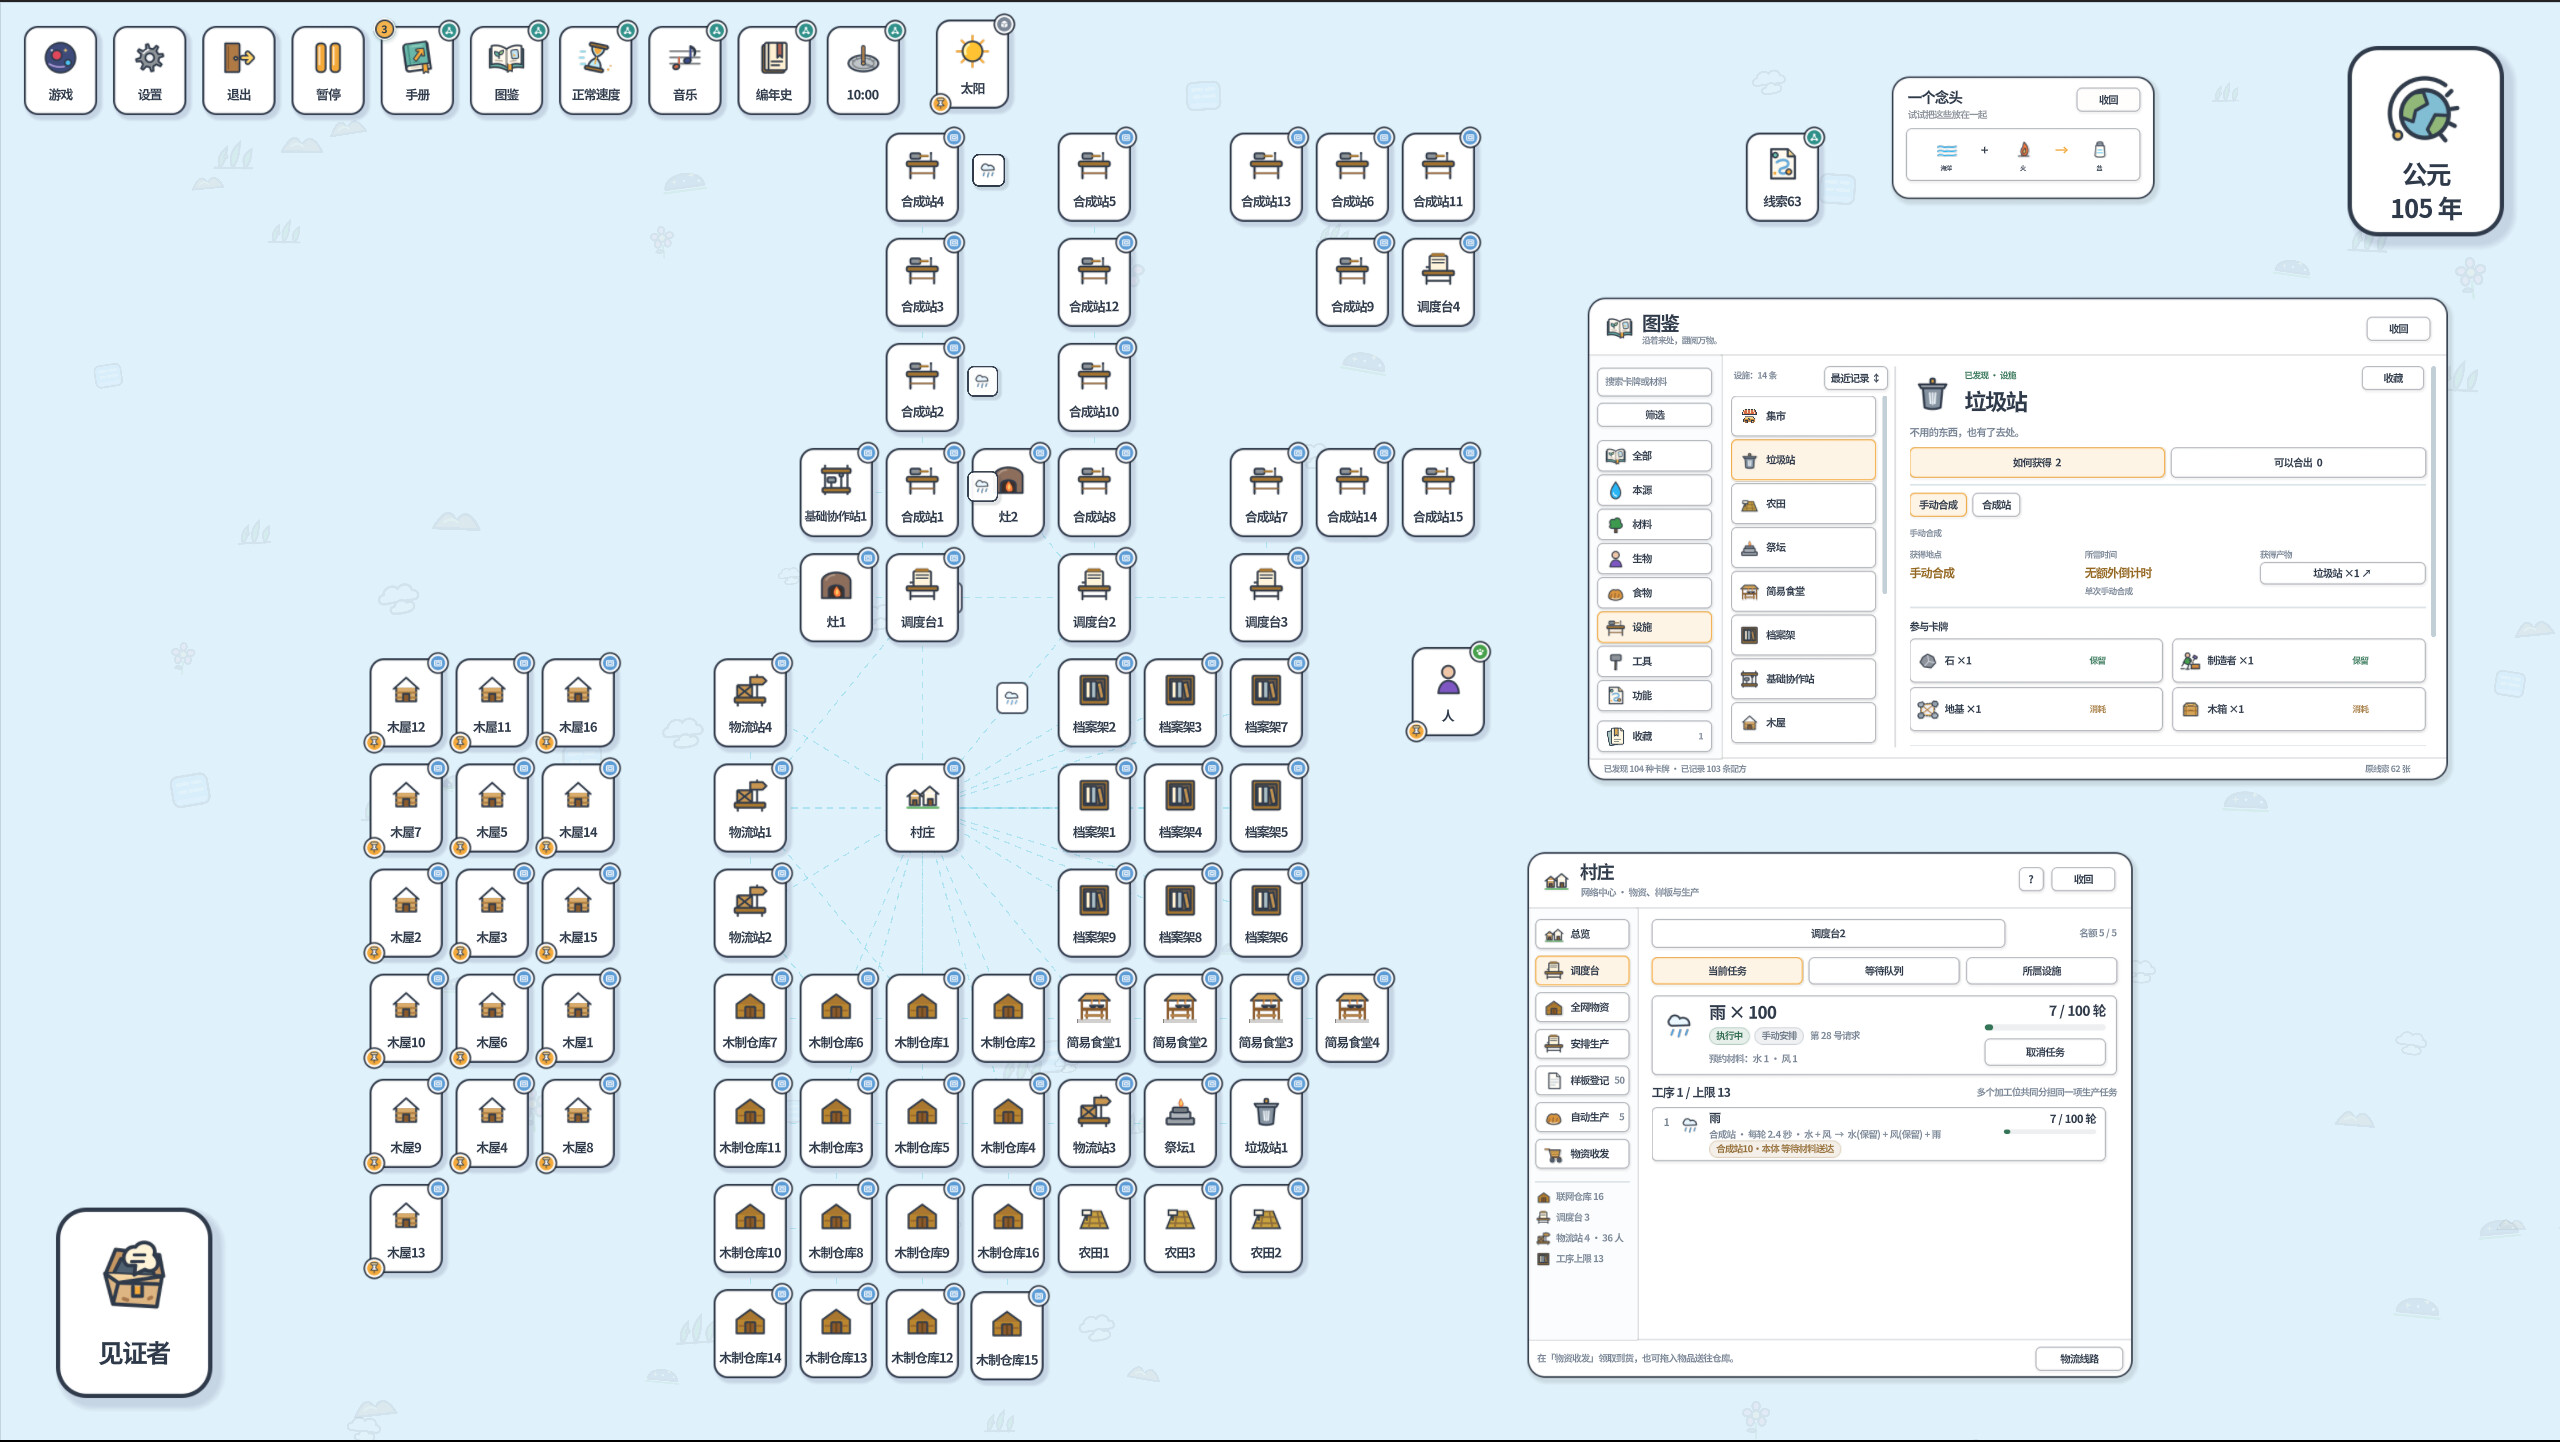Select the 村庄 village card on the map
This screenshot has width=2560, height=1442.
[x=922, y=808]
